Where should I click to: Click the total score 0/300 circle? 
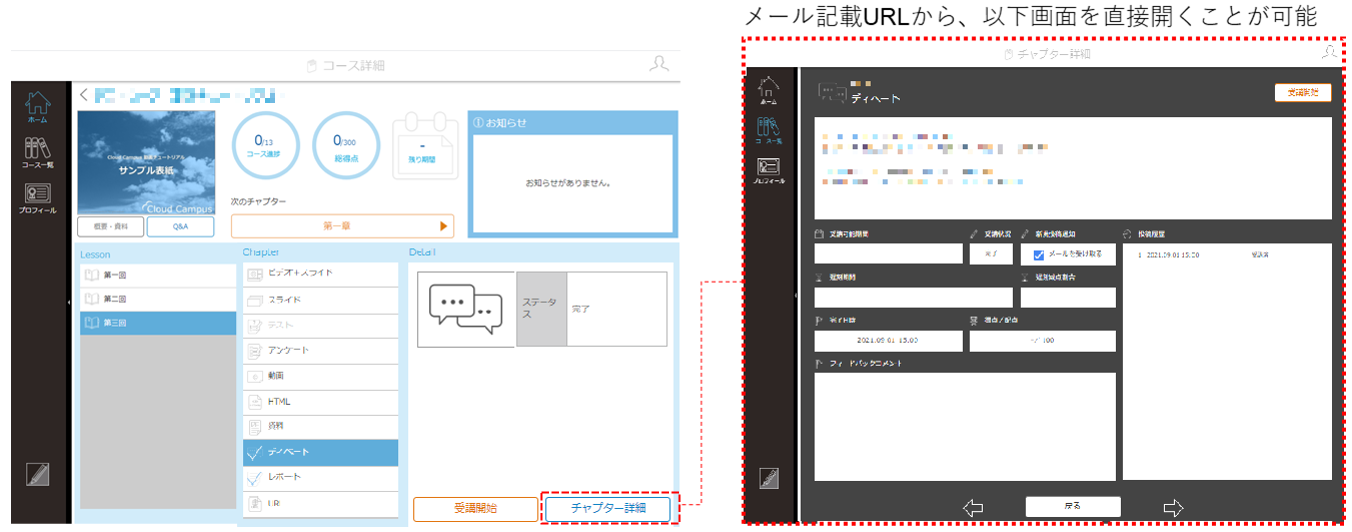346,146
